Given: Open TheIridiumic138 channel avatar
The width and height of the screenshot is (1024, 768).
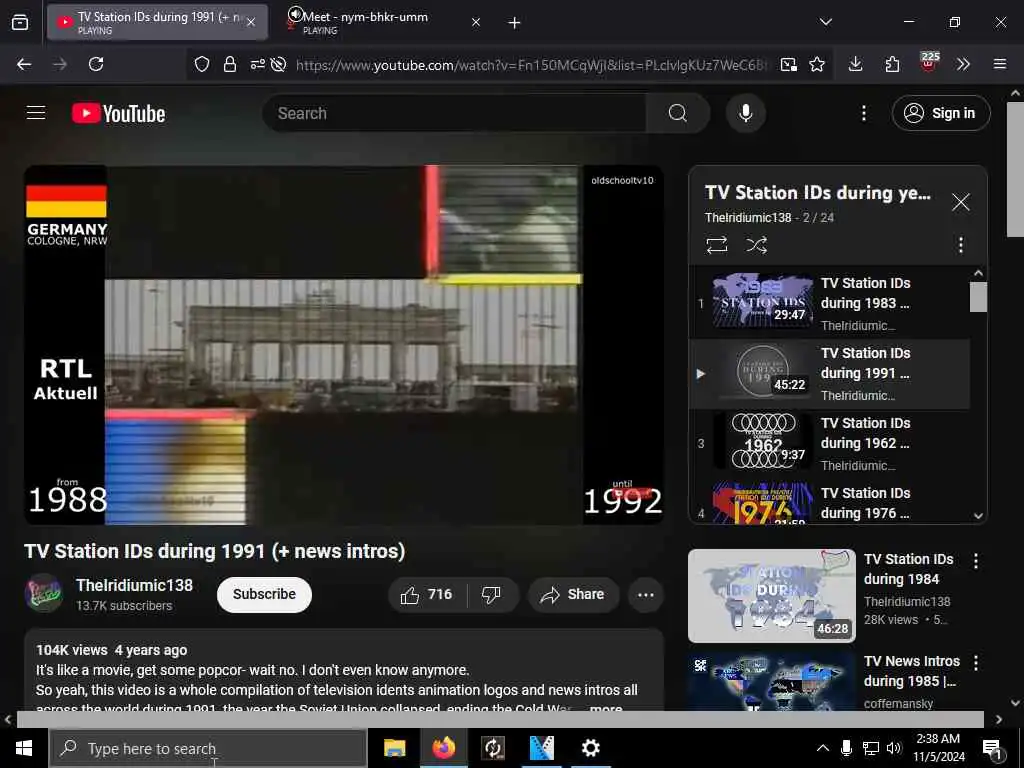Looking at the screenshot, I should tap(43, 593).
